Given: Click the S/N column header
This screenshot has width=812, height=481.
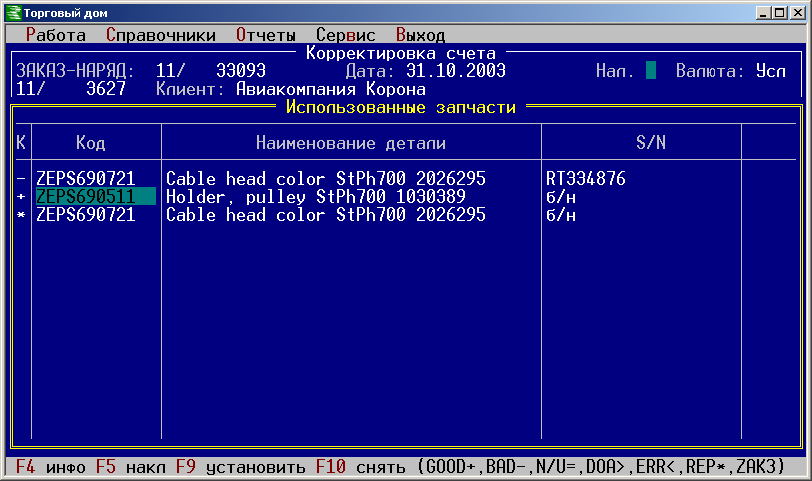Looking at the screenshot, I should tap(651, 142).
